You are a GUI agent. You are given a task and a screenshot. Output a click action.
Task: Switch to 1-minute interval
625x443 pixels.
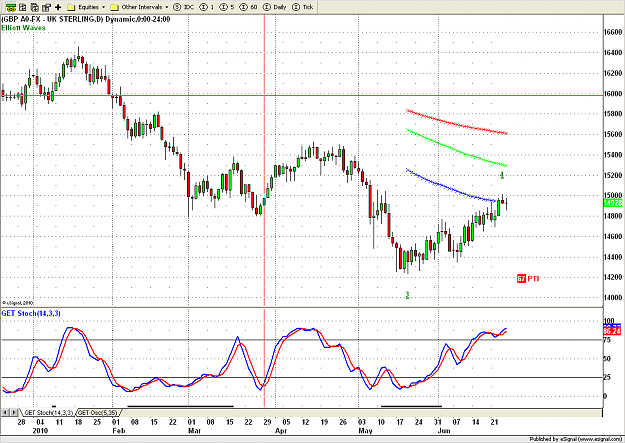207,7
